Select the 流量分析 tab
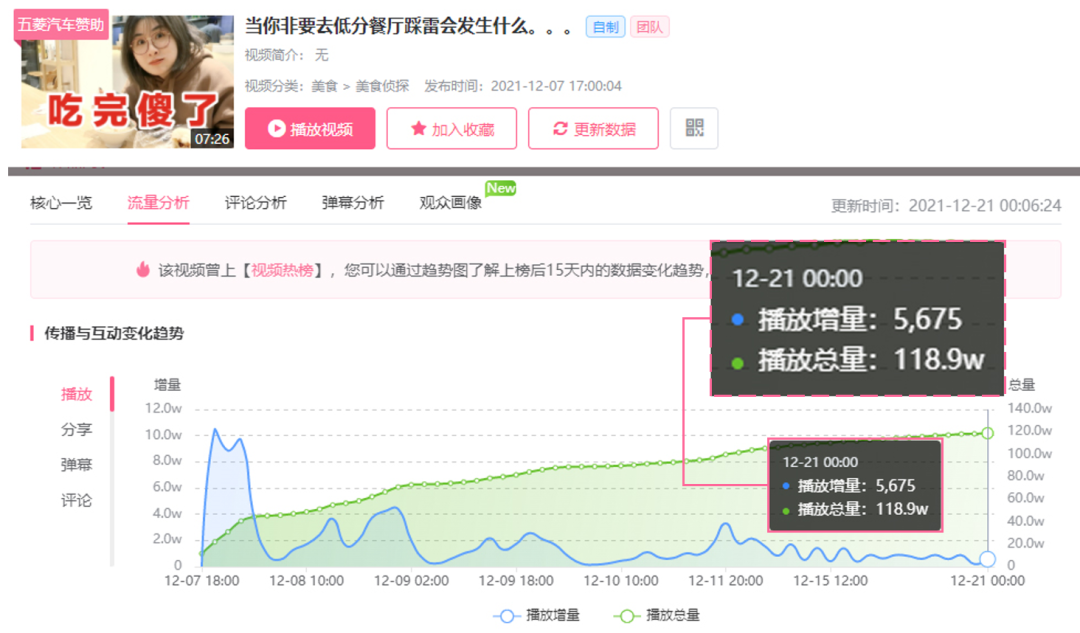The image size is (1080, 633). click(x=158, y=203)
